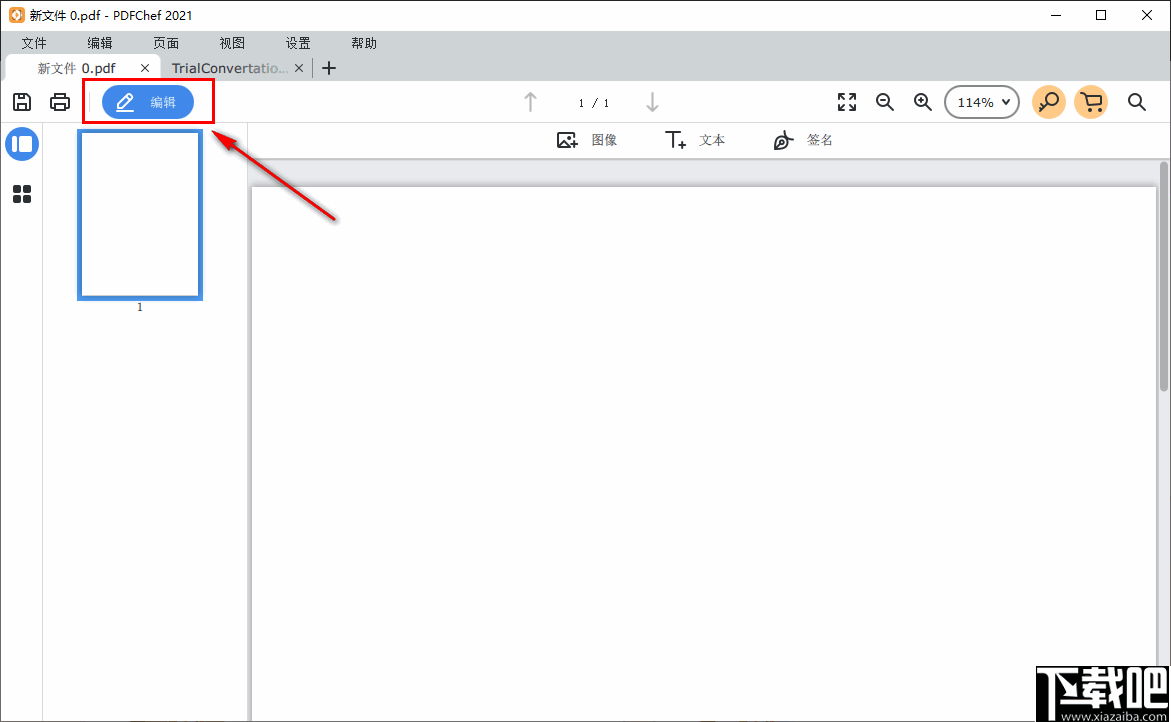Click the down arrow for next page
Image resolution: width=1171 pixels, height=722 pixels.
[x=652, y=101]
